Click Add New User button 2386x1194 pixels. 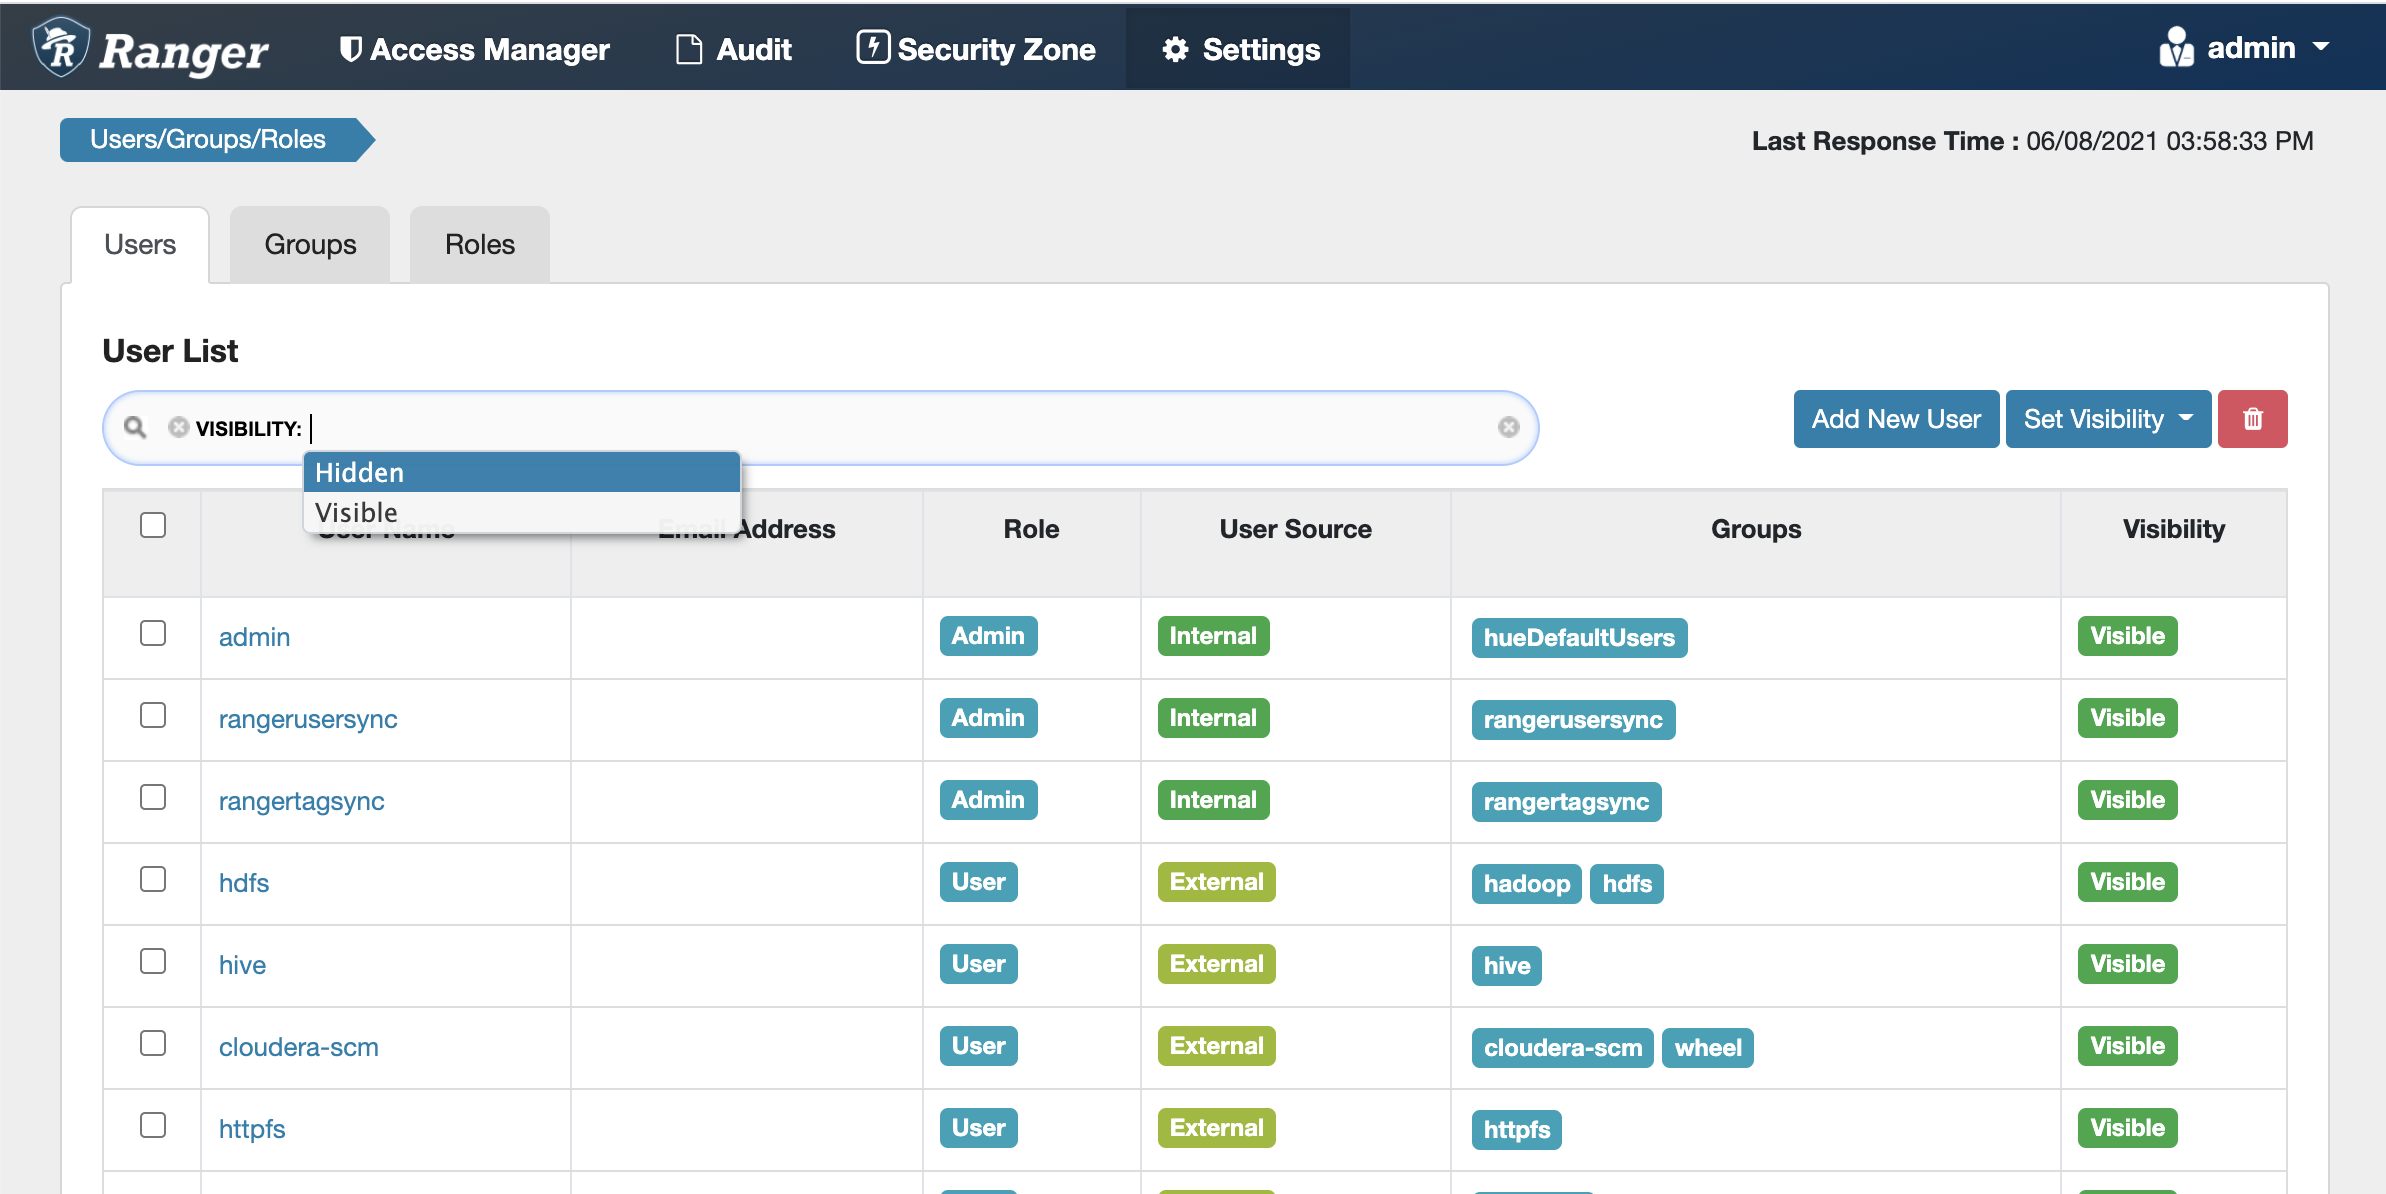click(1895, 419)
